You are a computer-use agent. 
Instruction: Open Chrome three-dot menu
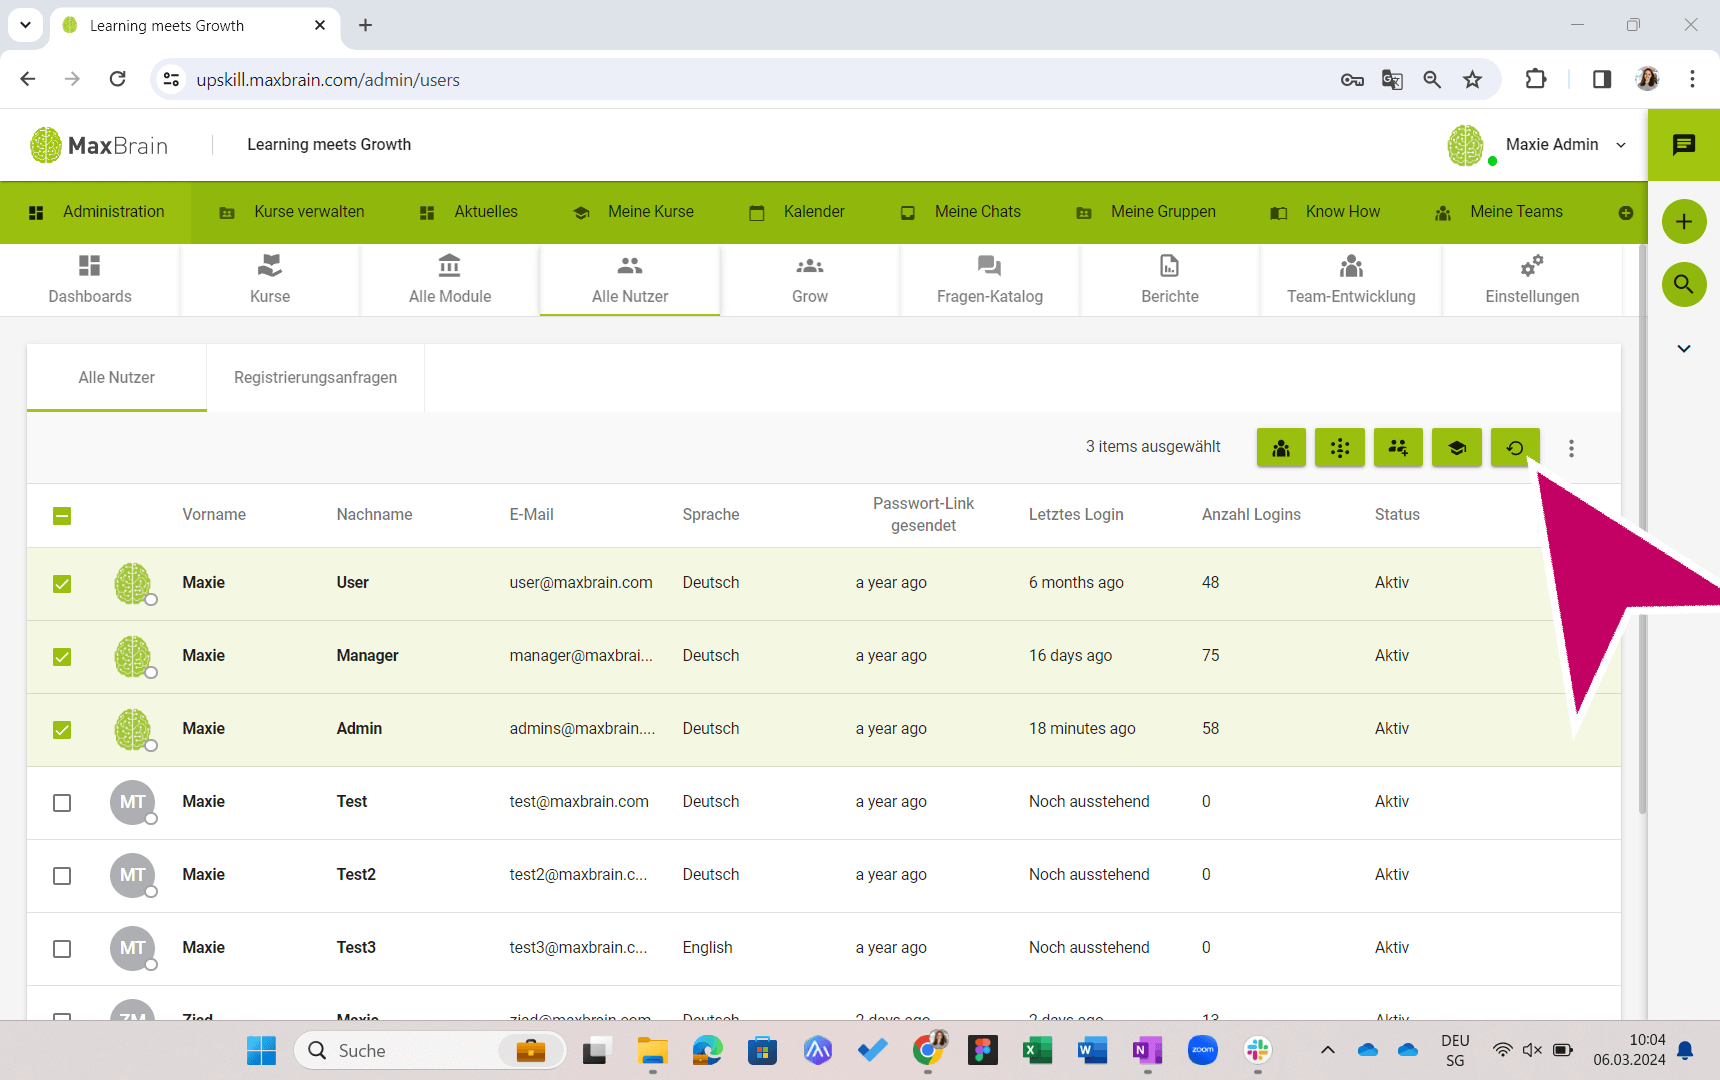(x=1692, y=79)
